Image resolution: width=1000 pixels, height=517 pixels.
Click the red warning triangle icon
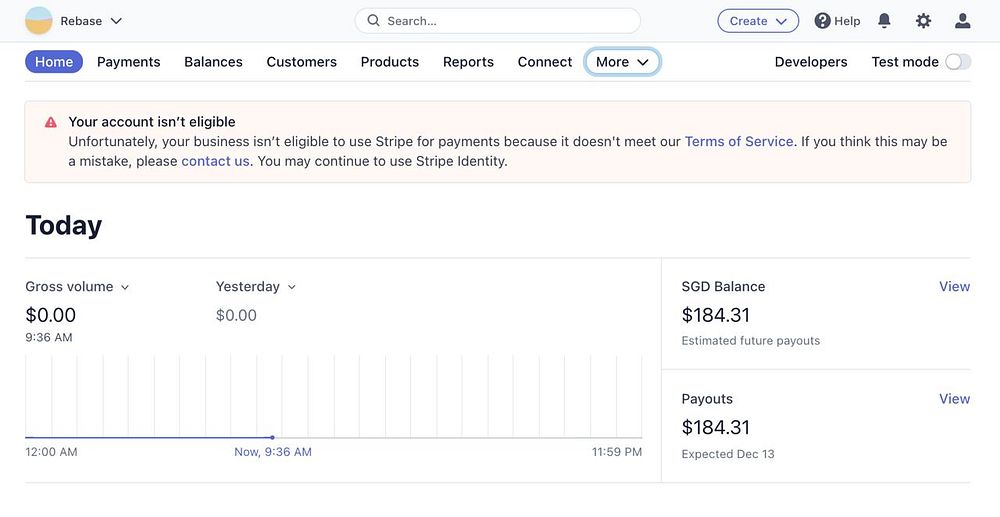(x=51, y=122)
